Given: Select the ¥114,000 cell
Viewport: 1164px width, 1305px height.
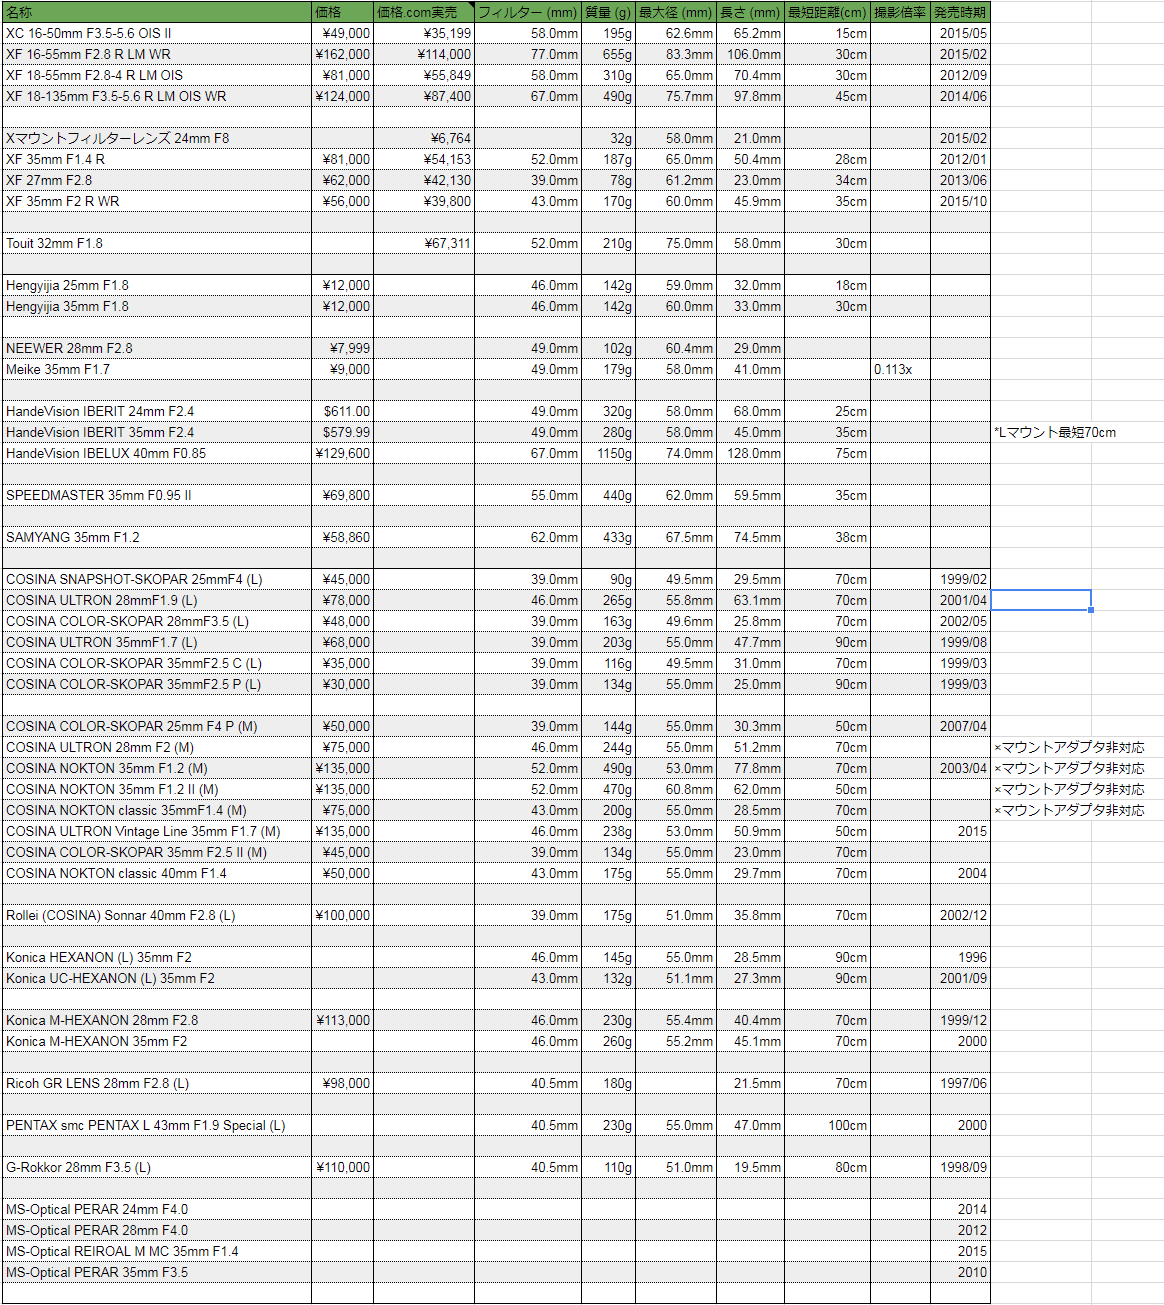Looking at the screenshot, I should 424,54.
